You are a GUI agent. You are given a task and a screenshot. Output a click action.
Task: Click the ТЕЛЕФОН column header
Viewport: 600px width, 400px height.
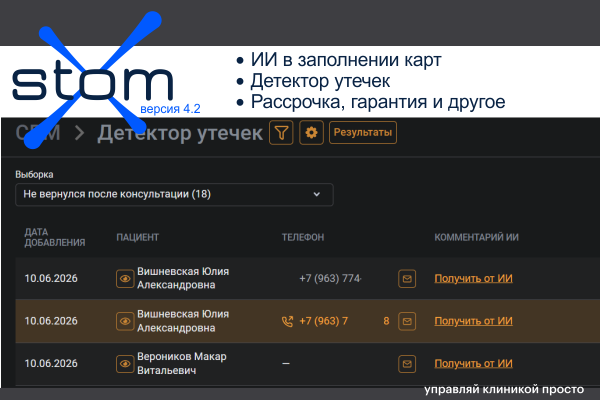(303, 237)
